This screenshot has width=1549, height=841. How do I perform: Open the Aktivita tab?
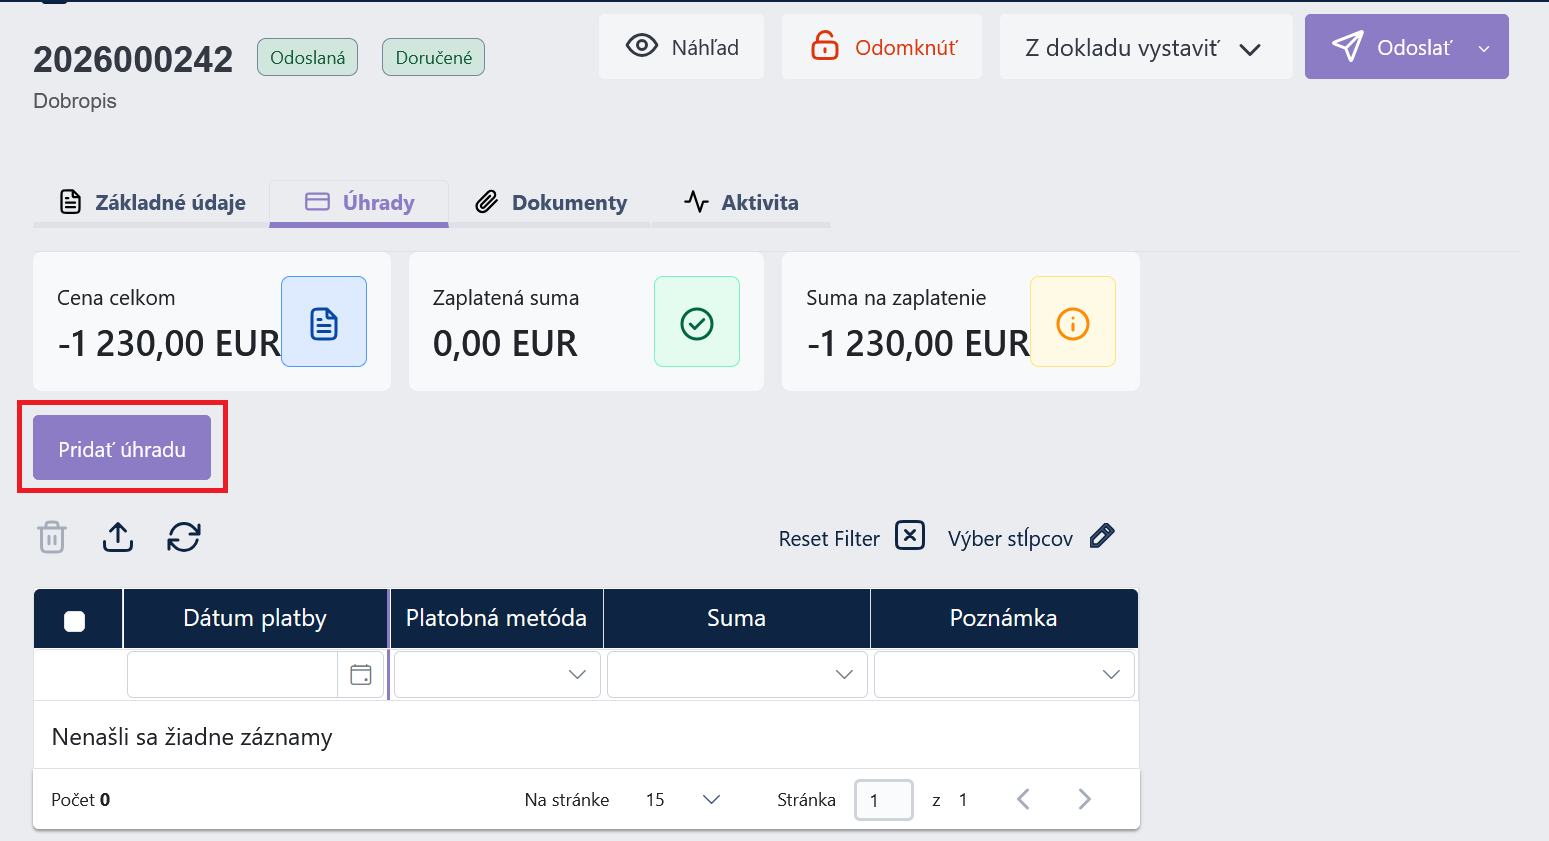pos(741,203)
